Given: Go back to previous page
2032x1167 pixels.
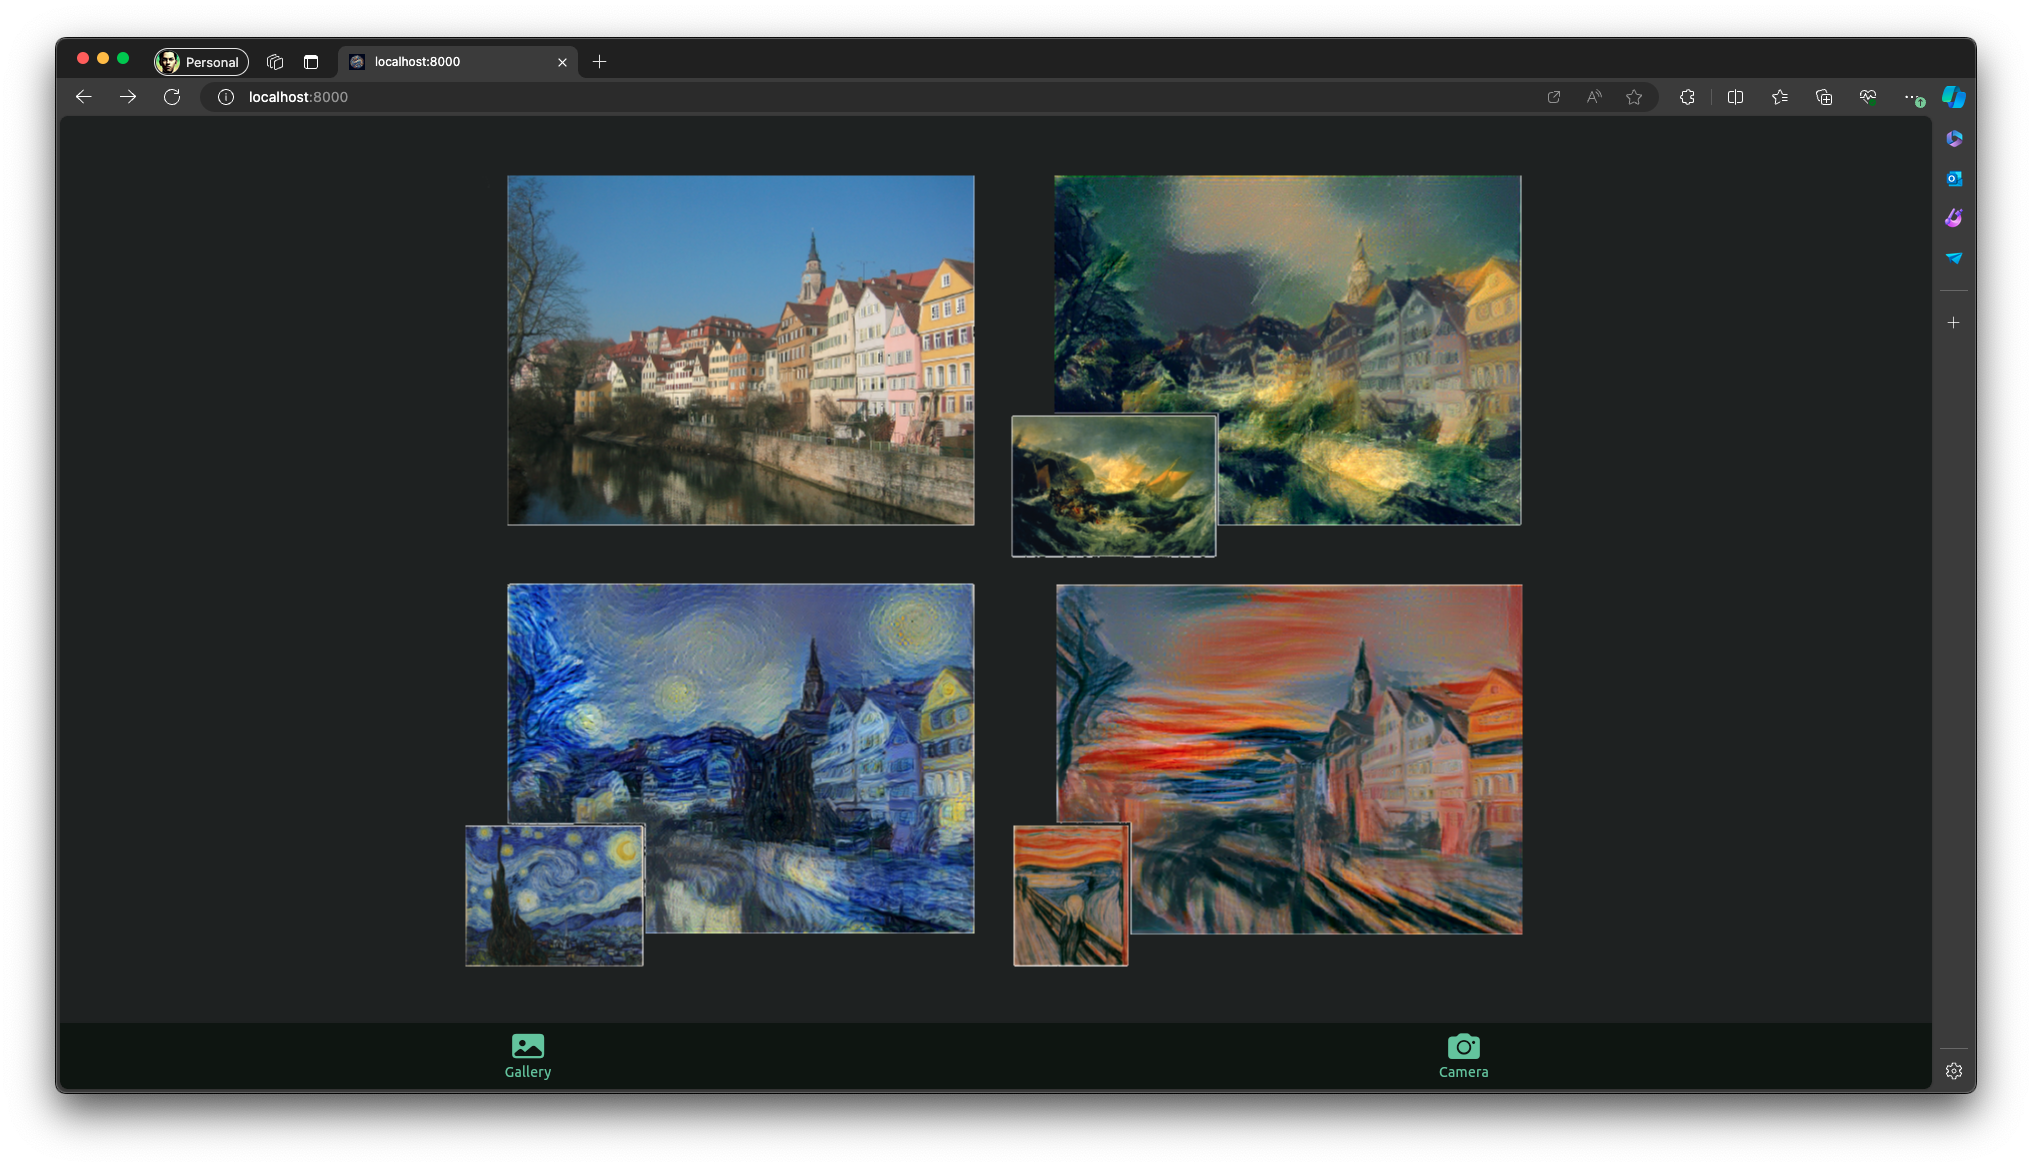Looking at the screenshot, I should pyautogui.click(x=84, y=97).
